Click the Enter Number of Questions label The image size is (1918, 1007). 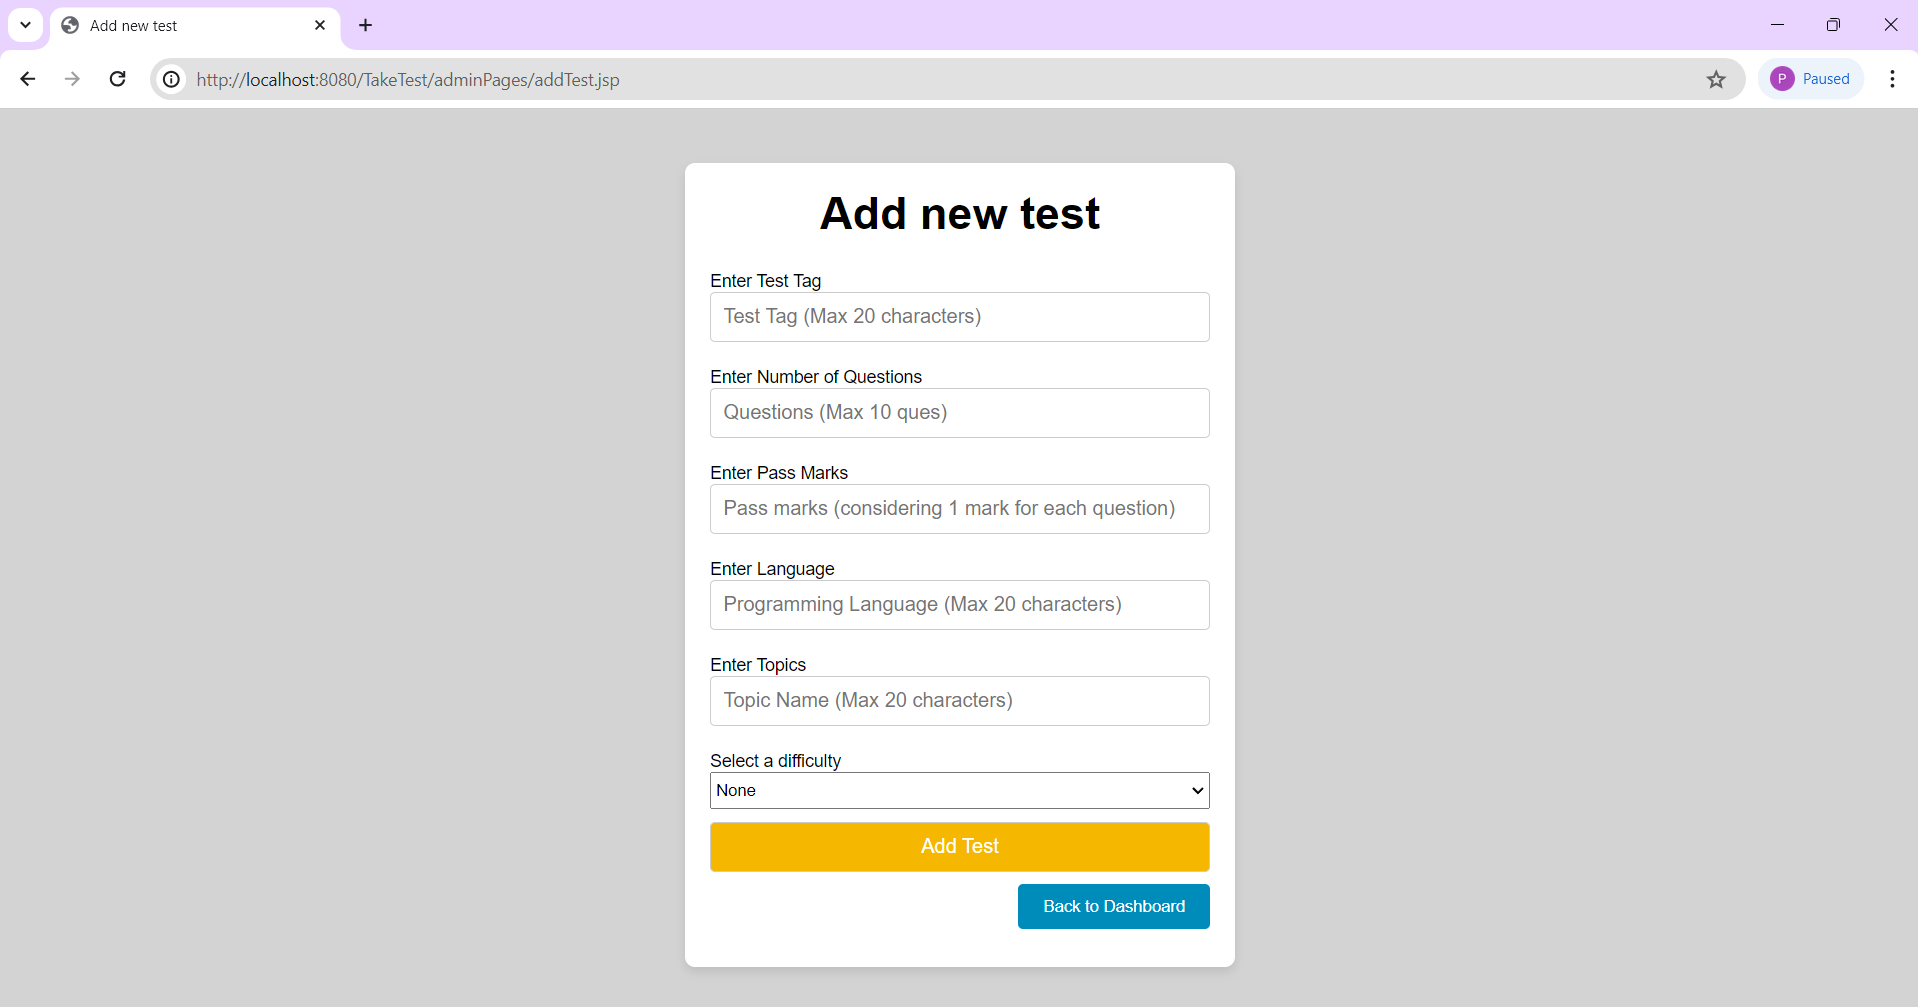coord(816,377)
